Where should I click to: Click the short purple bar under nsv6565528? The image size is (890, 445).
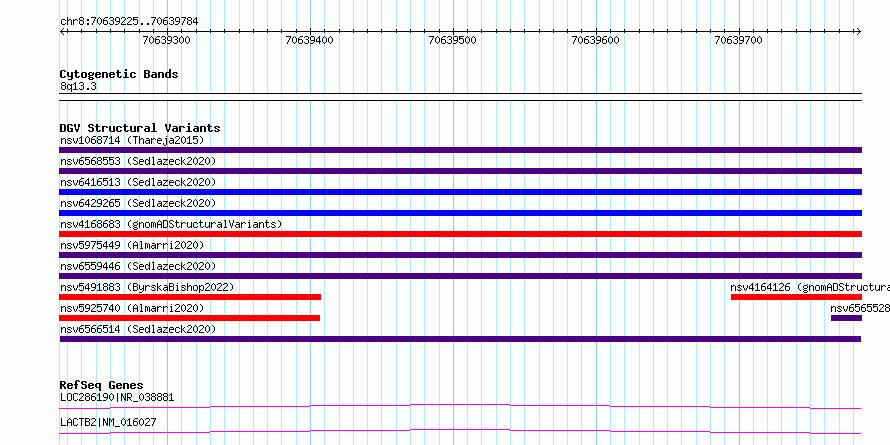pos(846,318)
